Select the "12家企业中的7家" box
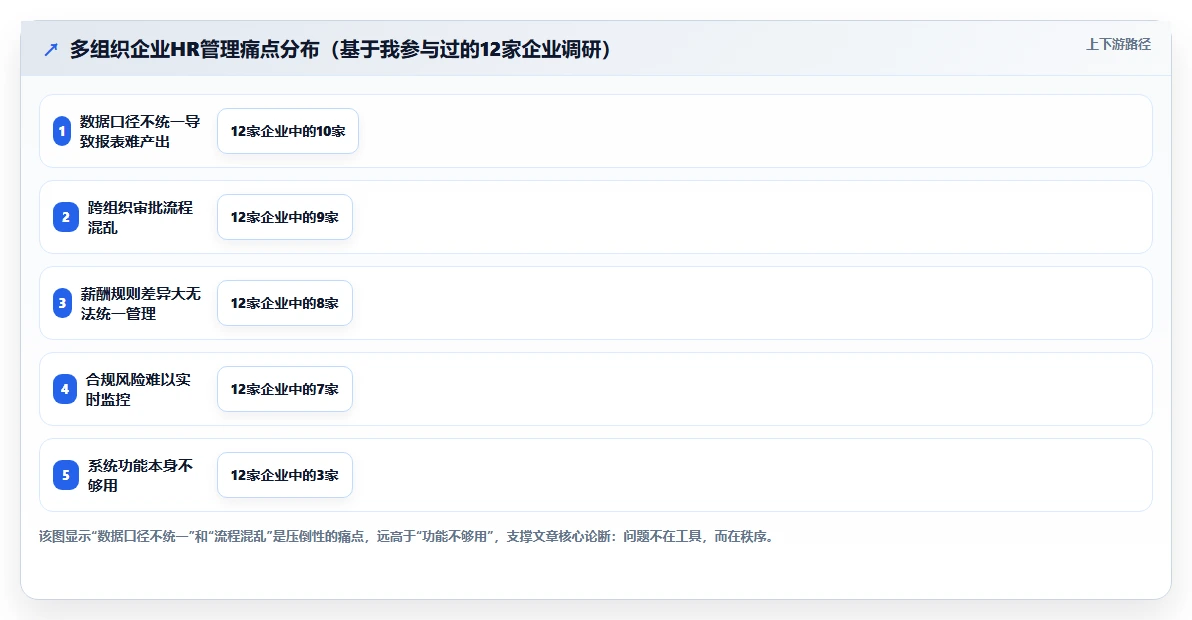Image resolution: width=1192 pixels, height=620 pixels. point(284,389)
